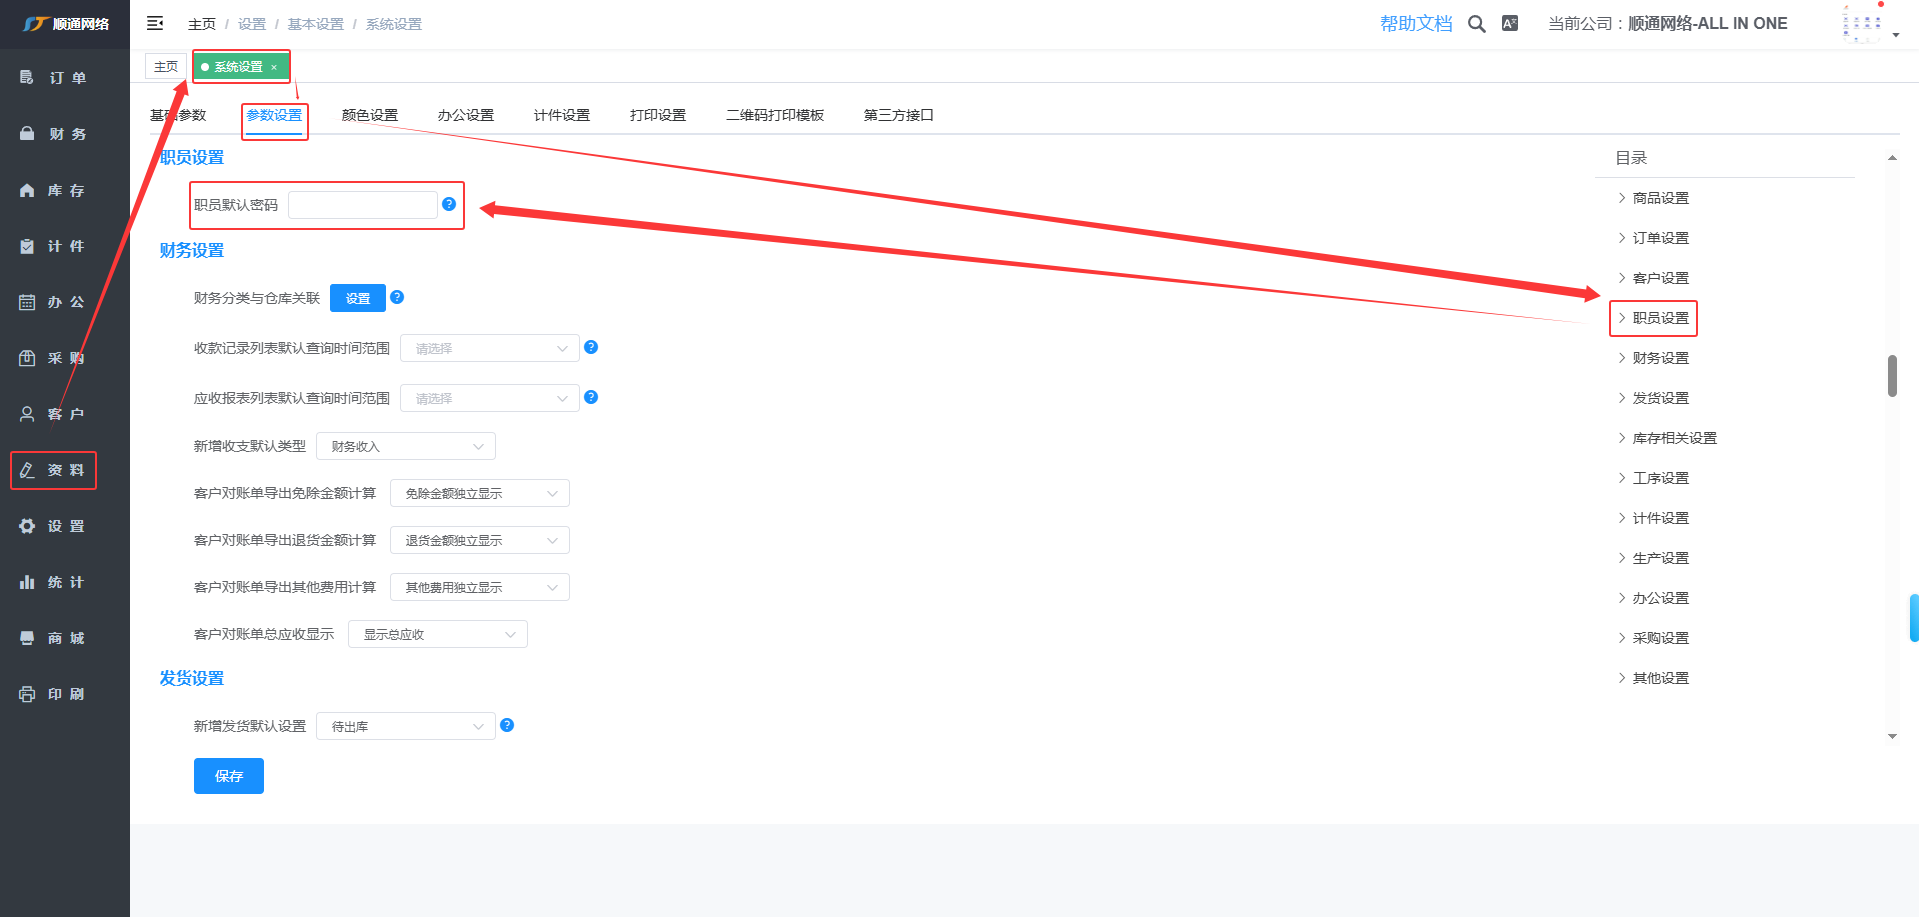Open 订单 in the left sidebar

tap(65, 78)
